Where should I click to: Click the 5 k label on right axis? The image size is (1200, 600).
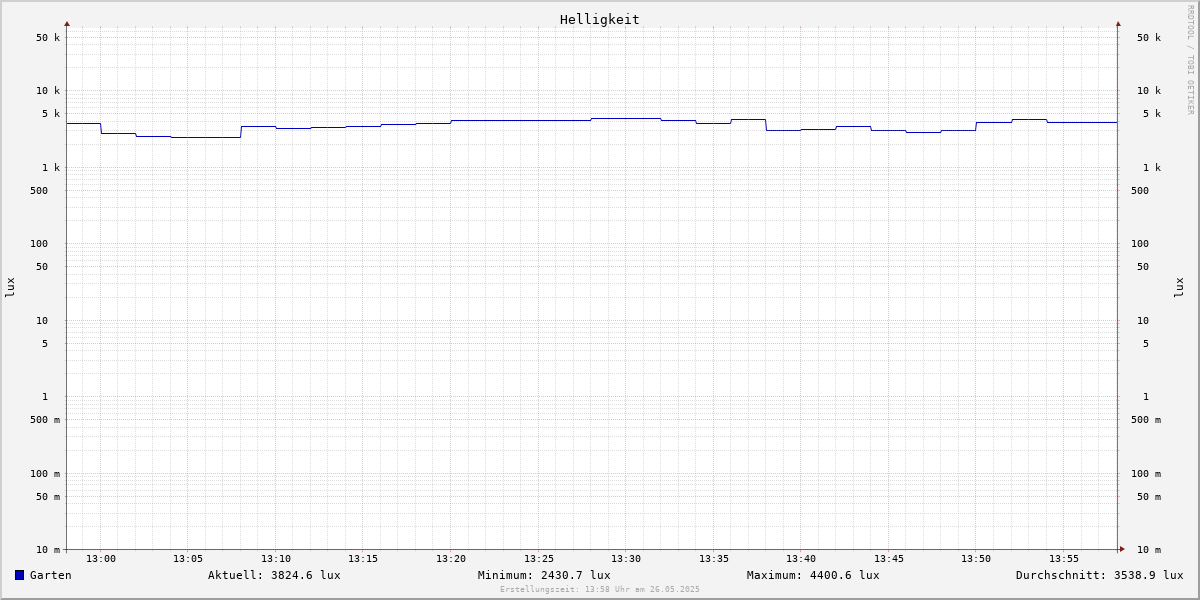[1152, 114]
